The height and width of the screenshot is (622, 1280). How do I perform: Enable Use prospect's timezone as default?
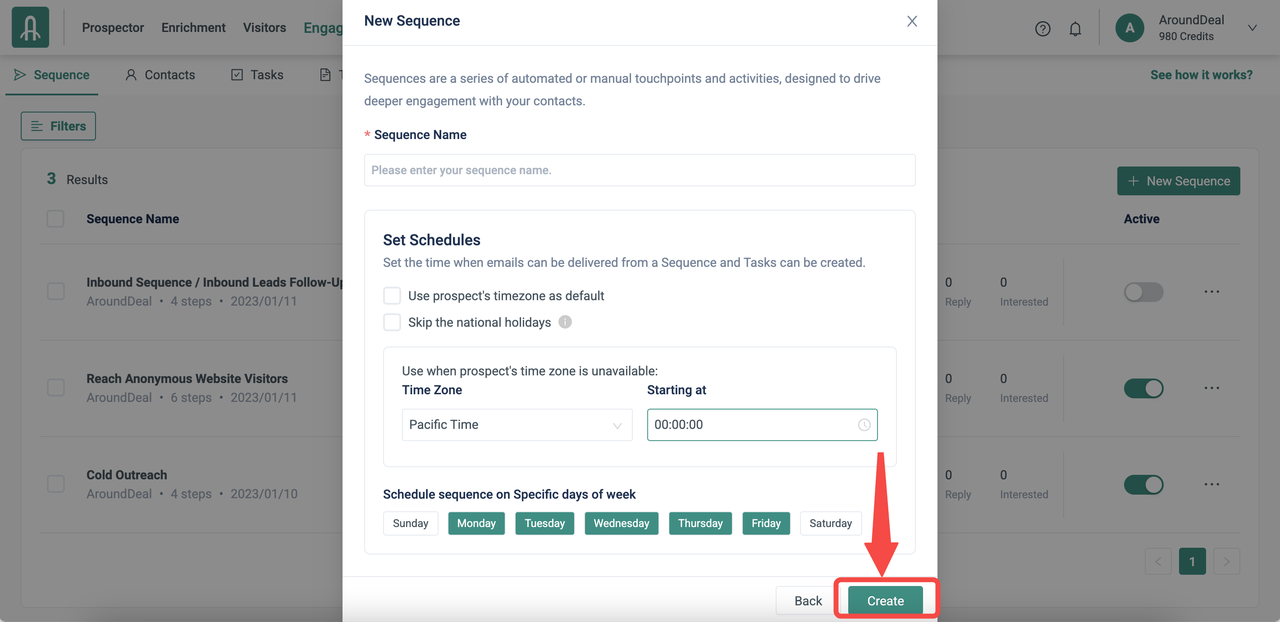[x=392, y=296]
